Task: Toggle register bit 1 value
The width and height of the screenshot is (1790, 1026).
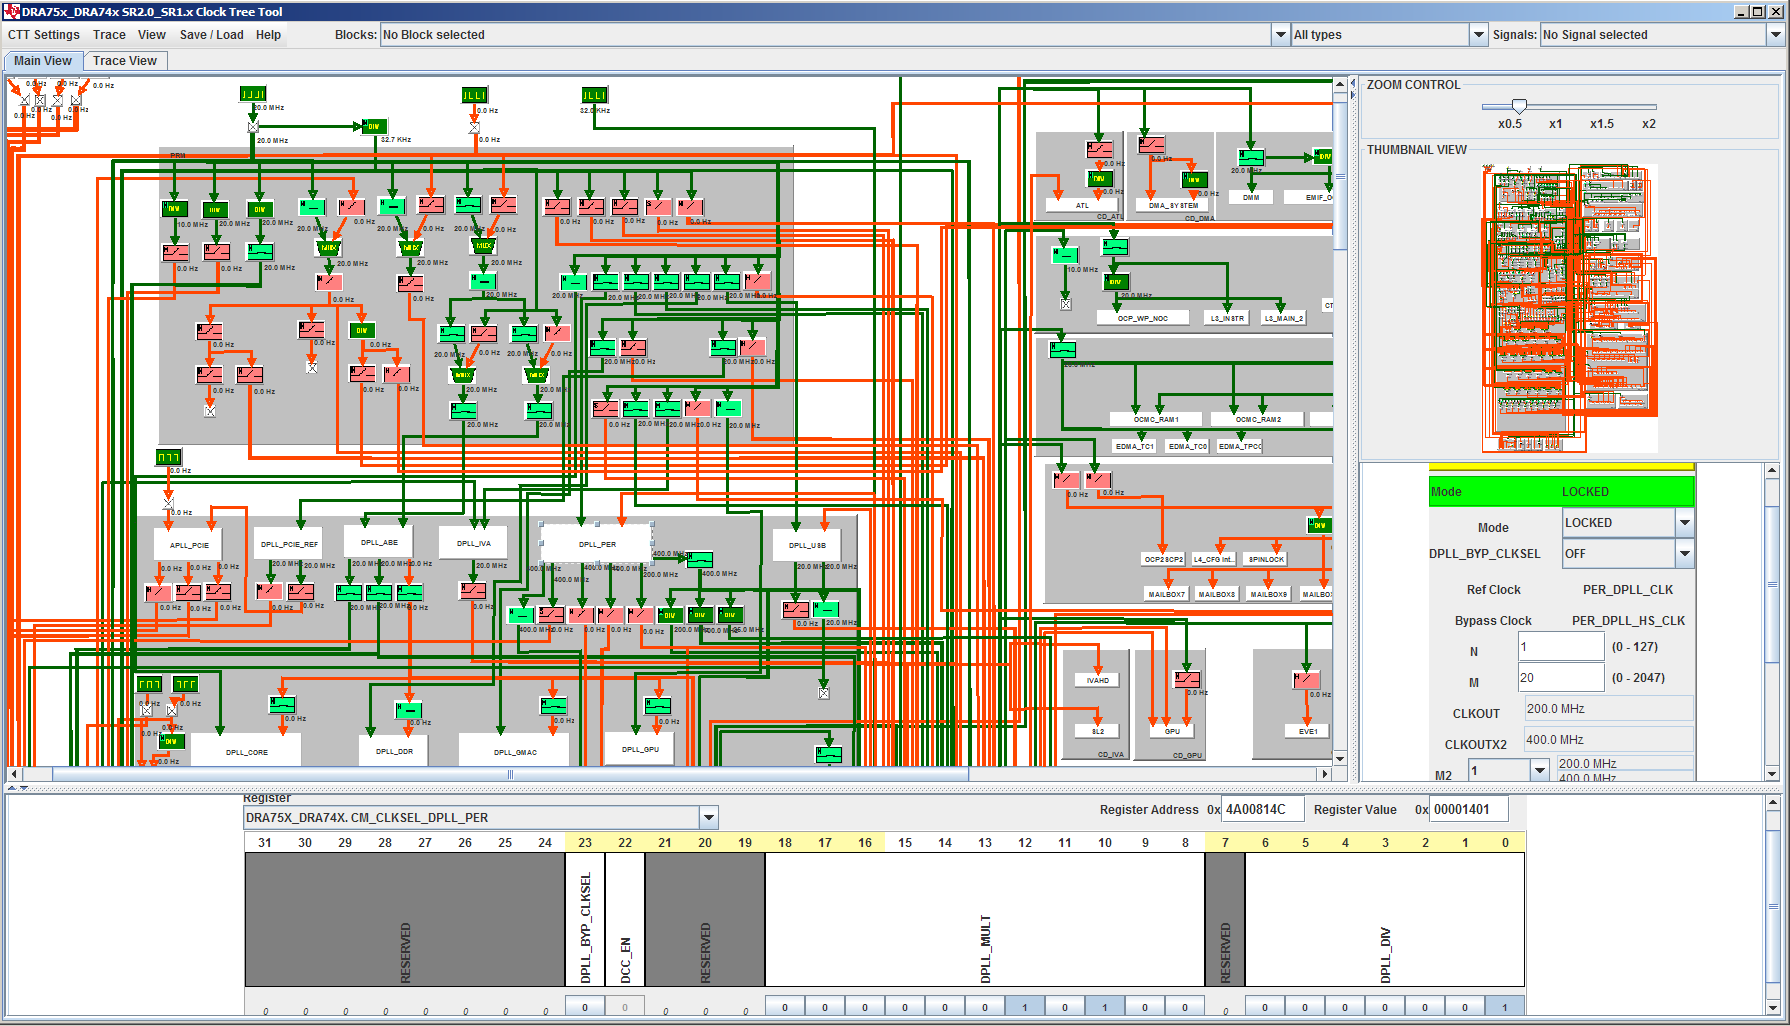Action: 1465,1006
